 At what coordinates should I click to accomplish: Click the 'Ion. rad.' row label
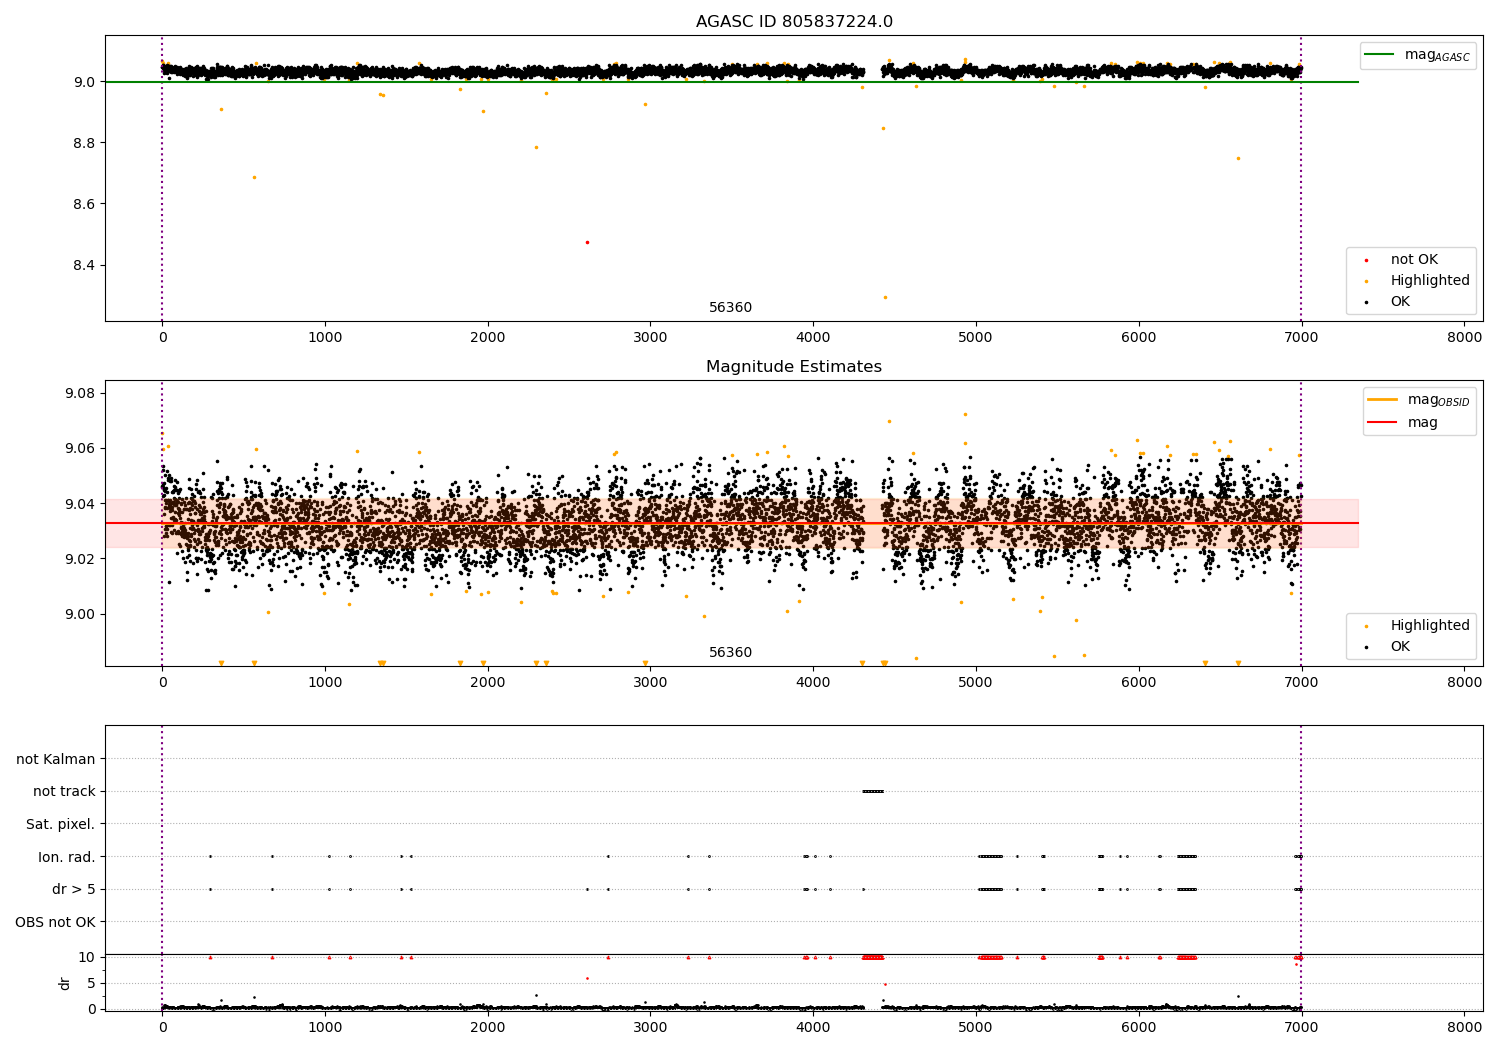[x=67, y=857]
